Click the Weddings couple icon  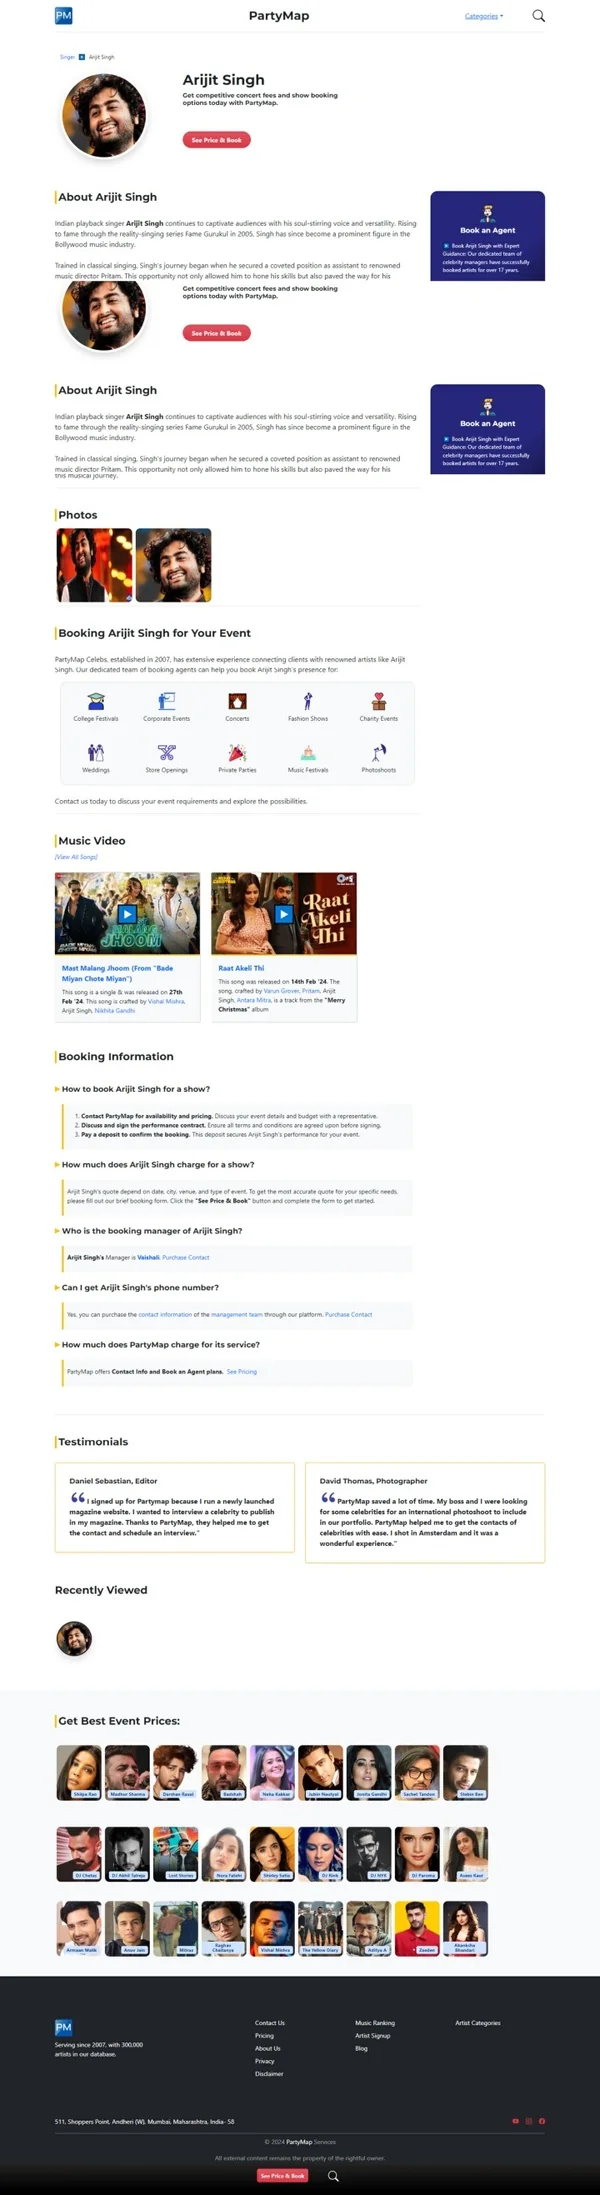click(96, 752)
